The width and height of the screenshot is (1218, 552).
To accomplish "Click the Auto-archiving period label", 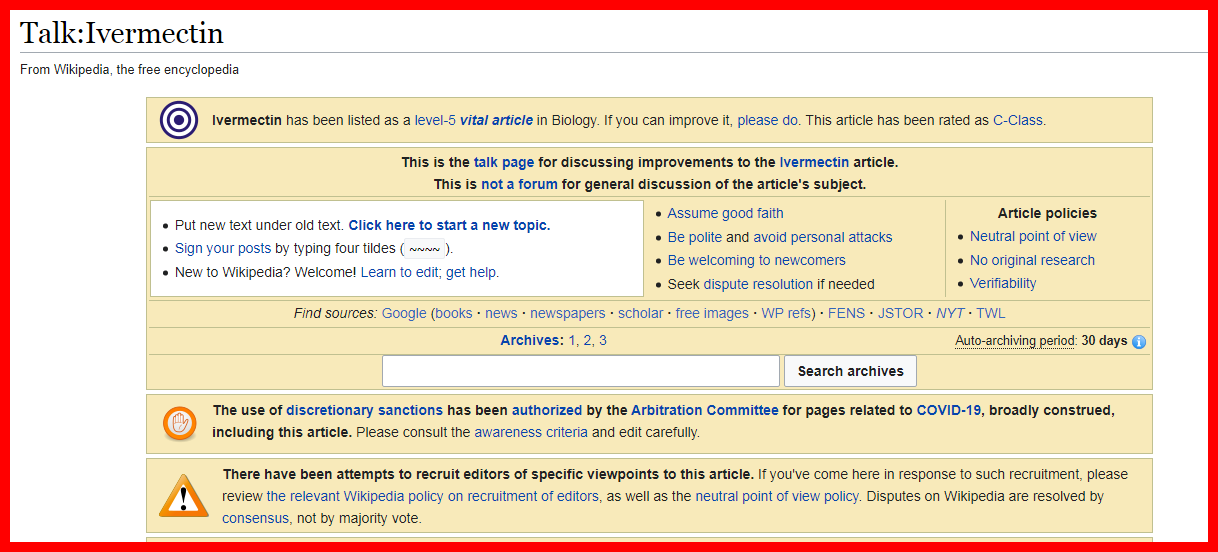I will coord(1015,341).
